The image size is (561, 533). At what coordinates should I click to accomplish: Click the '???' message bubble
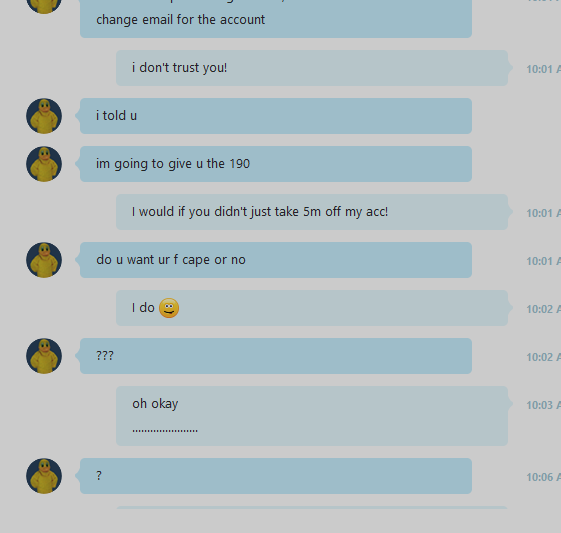[276, 356]
